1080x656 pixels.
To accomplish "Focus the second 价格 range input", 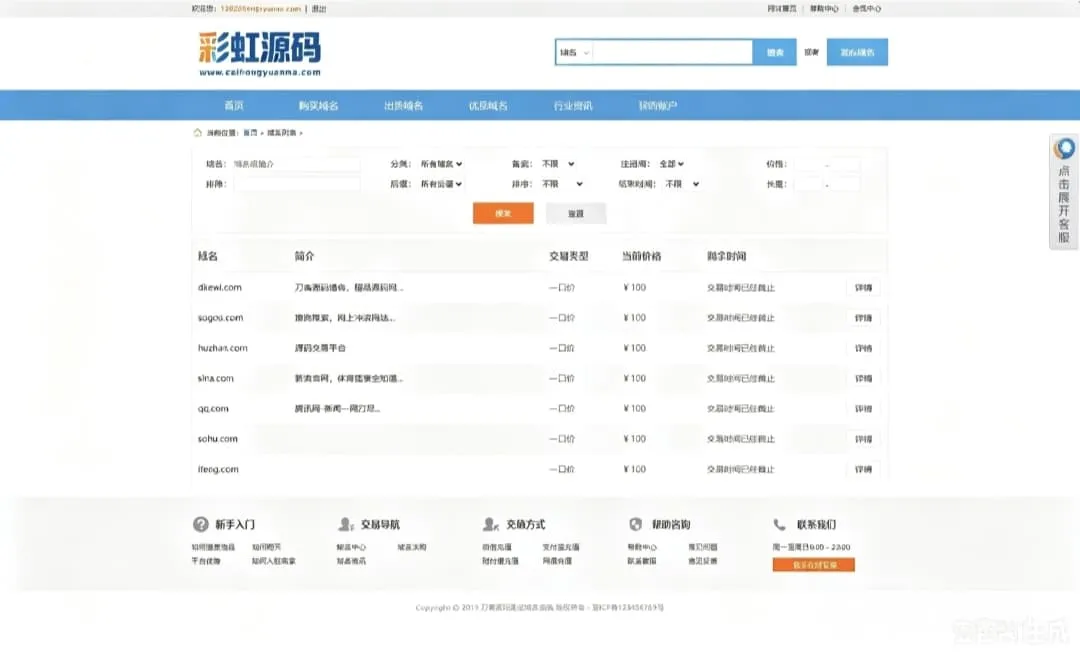I will point(845,164).
